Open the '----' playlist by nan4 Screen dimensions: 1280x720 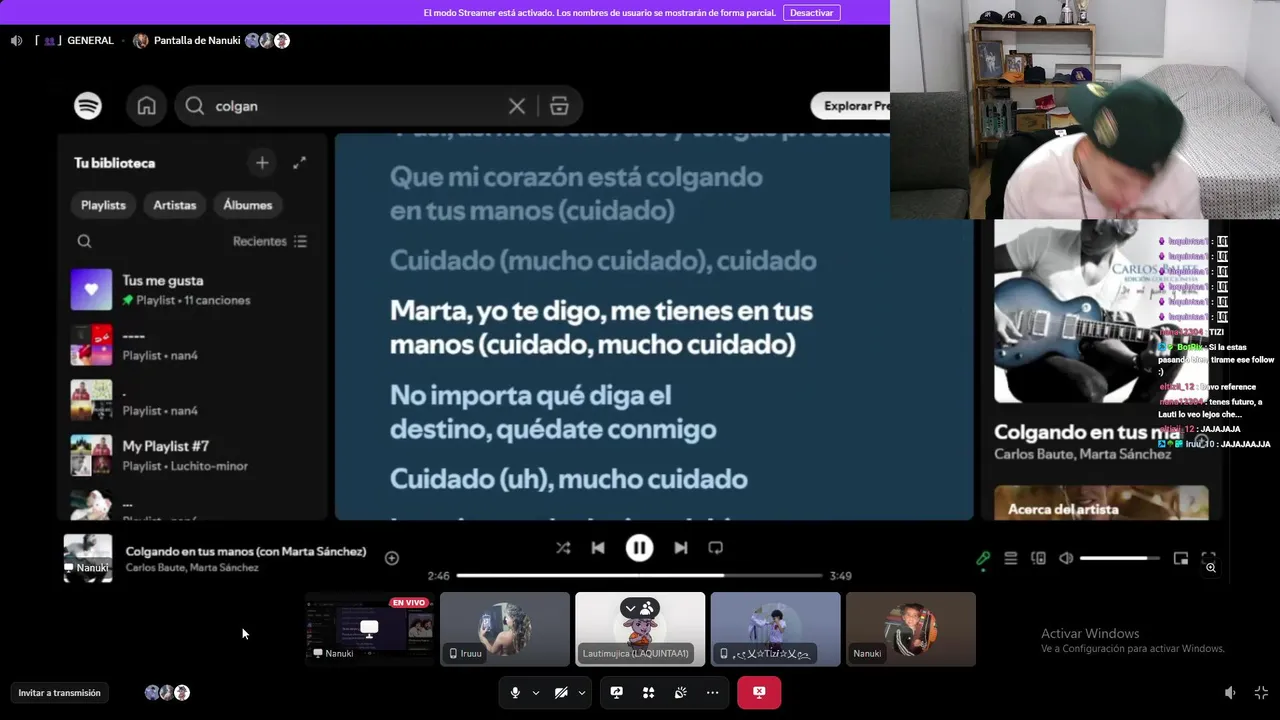coord(190,345)
